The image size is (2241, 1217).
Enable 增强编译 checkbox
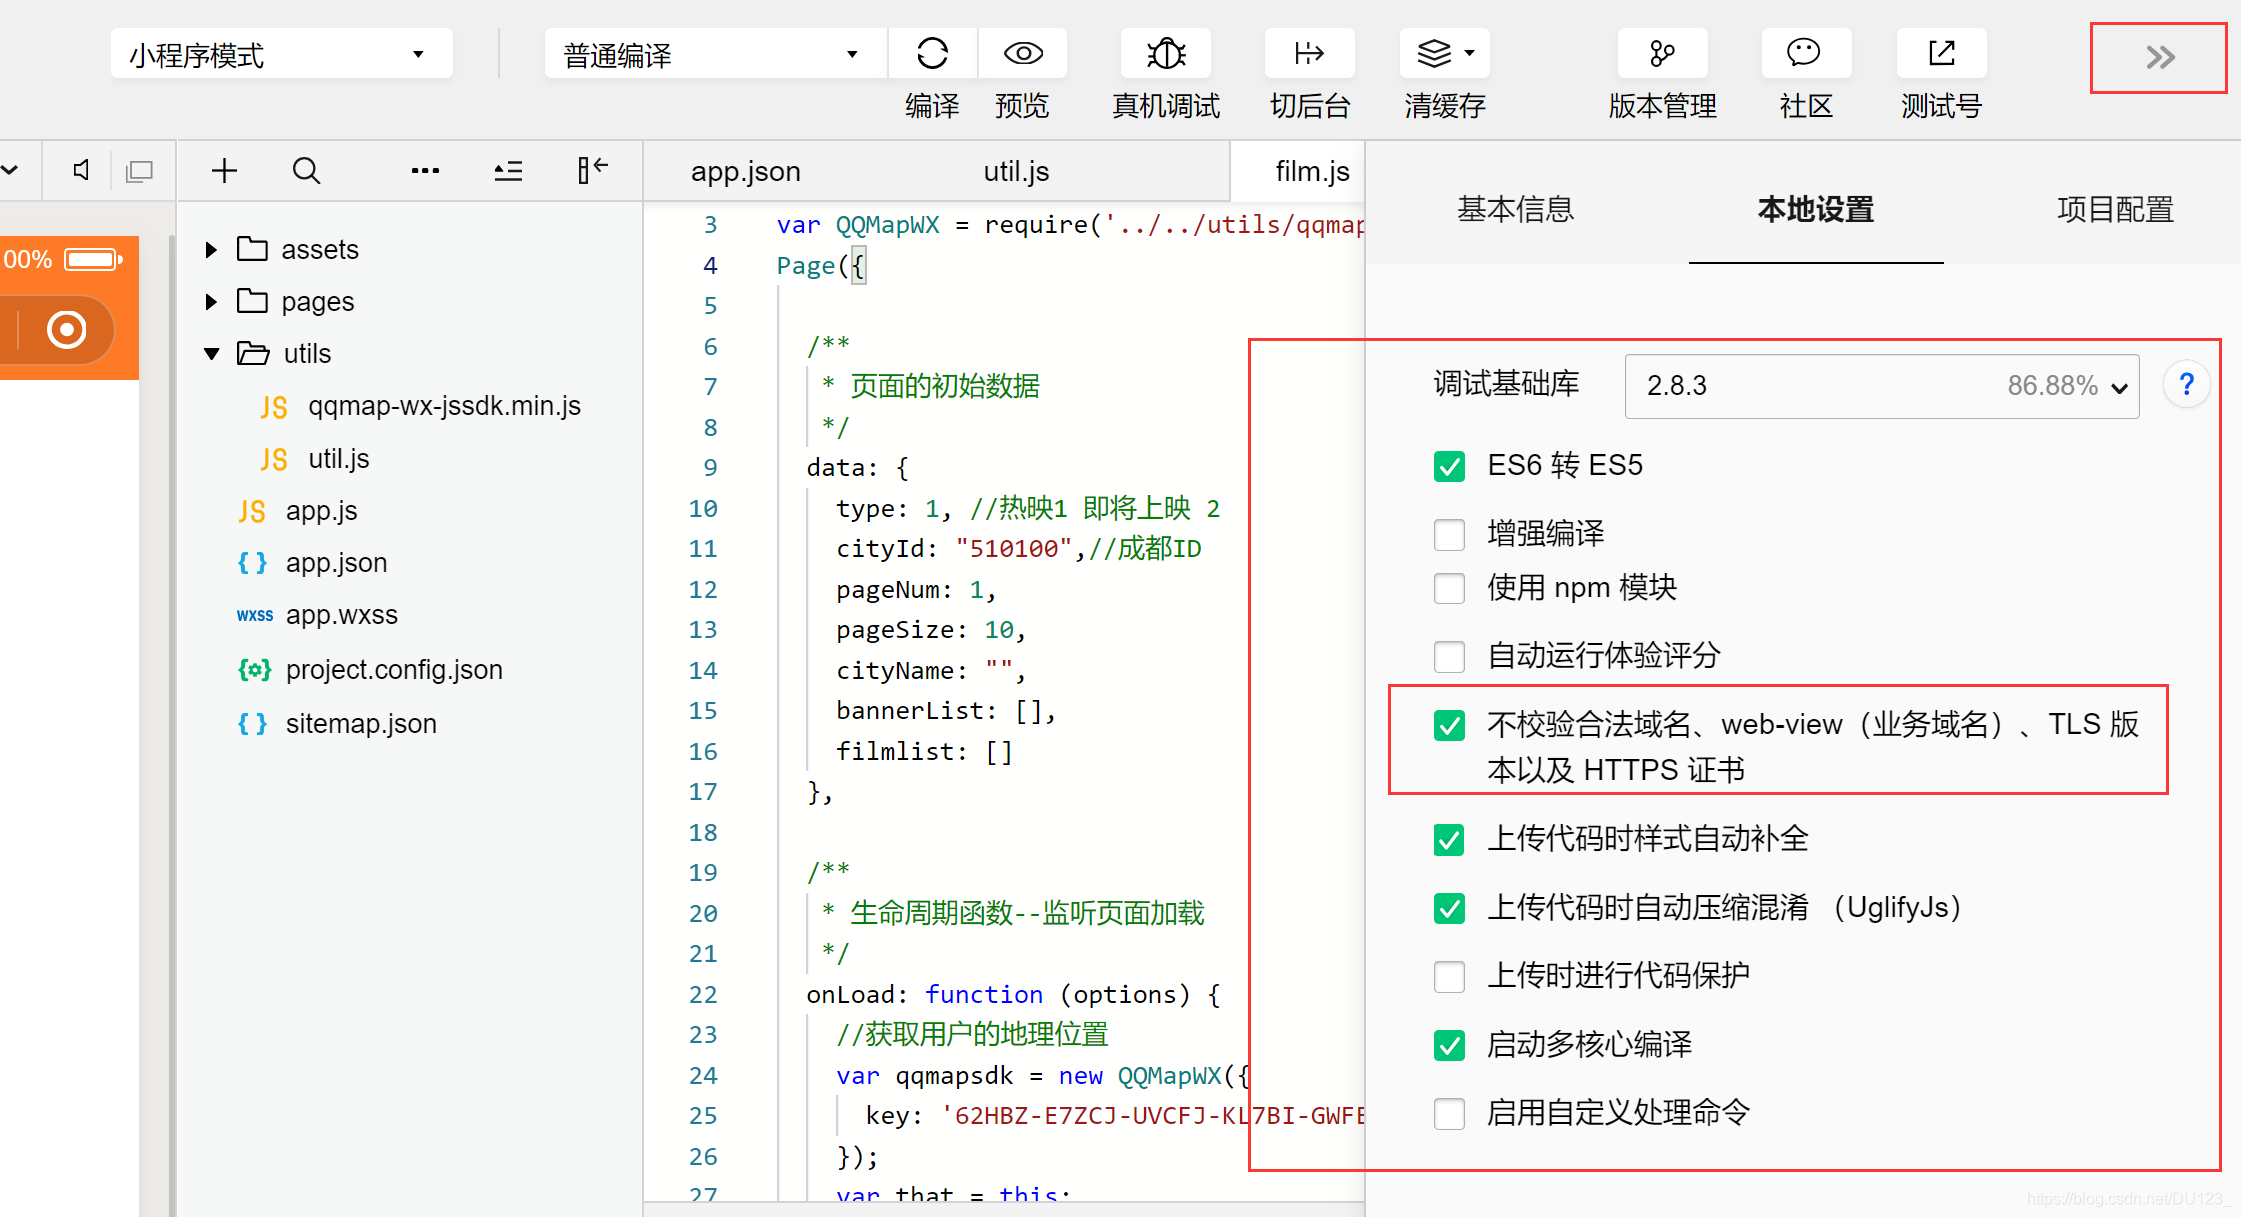[x=1449, y=534]
